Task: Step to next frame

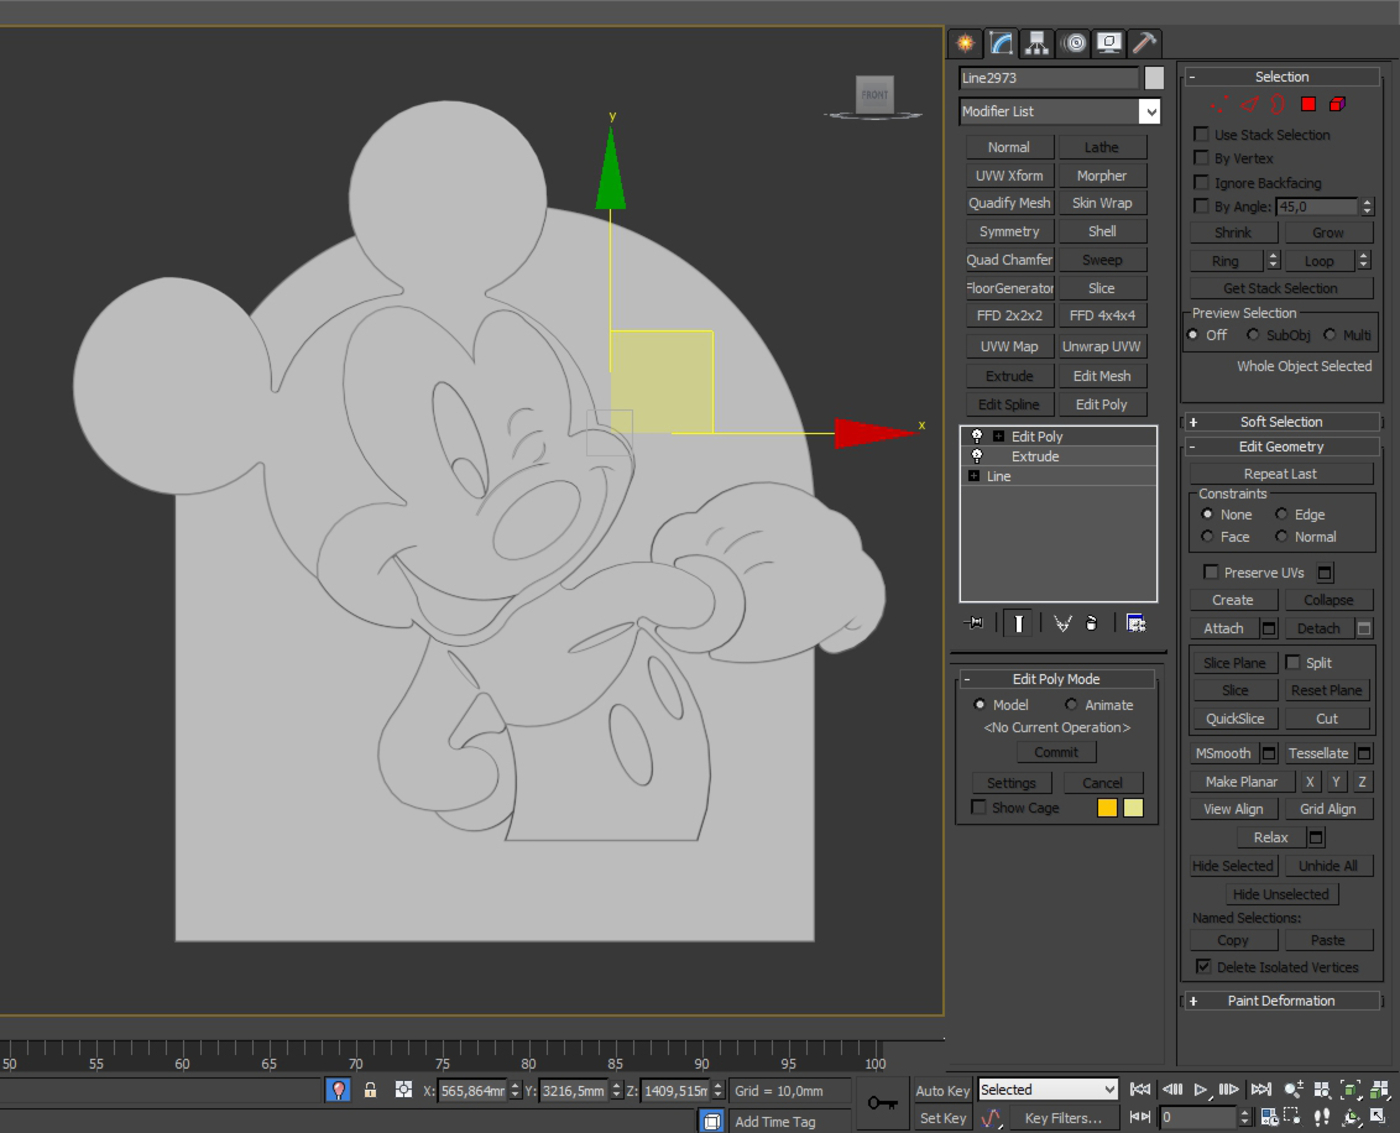Action: [1229, 1089]
